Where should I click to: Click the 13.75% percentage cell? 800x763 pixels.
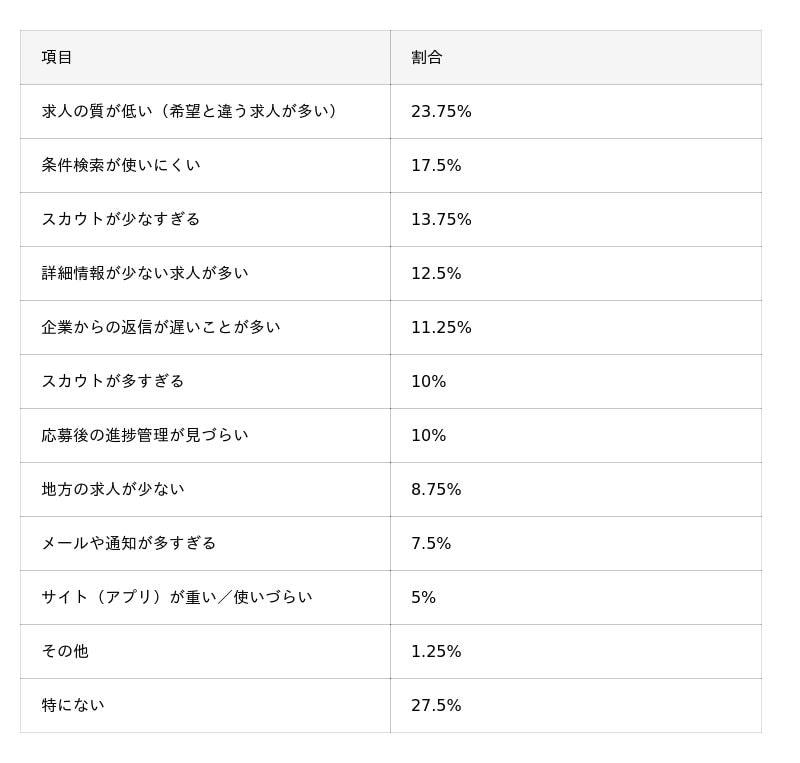tap(441, 219)
